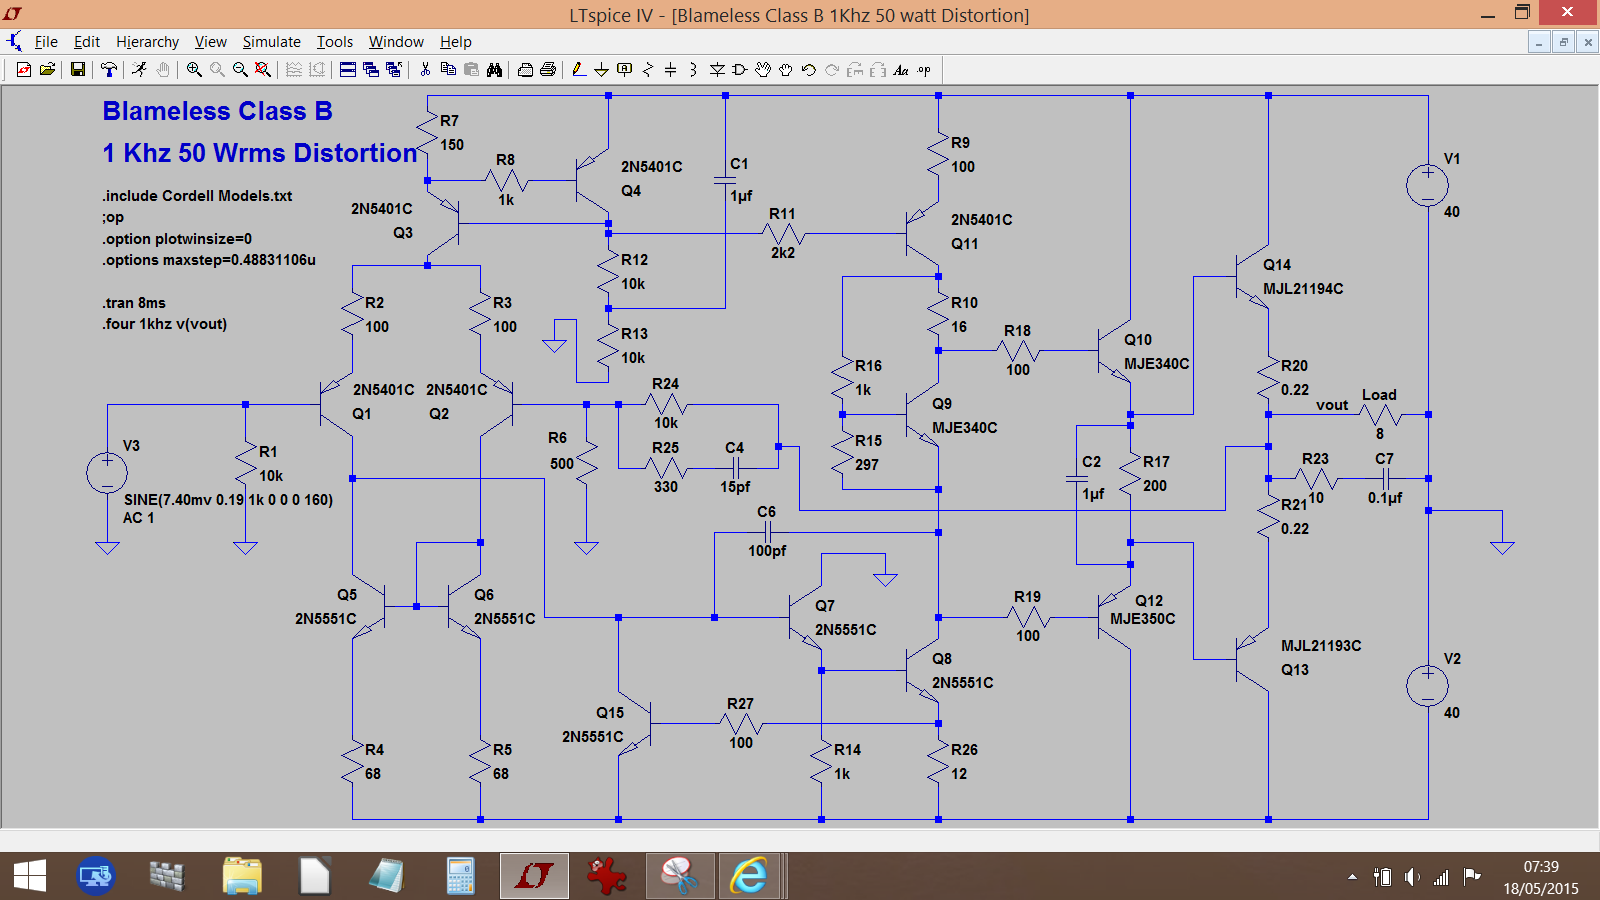Click the V2 voltage source symbol
This screenshot has width=1600, height=900.
(1428, 686)
